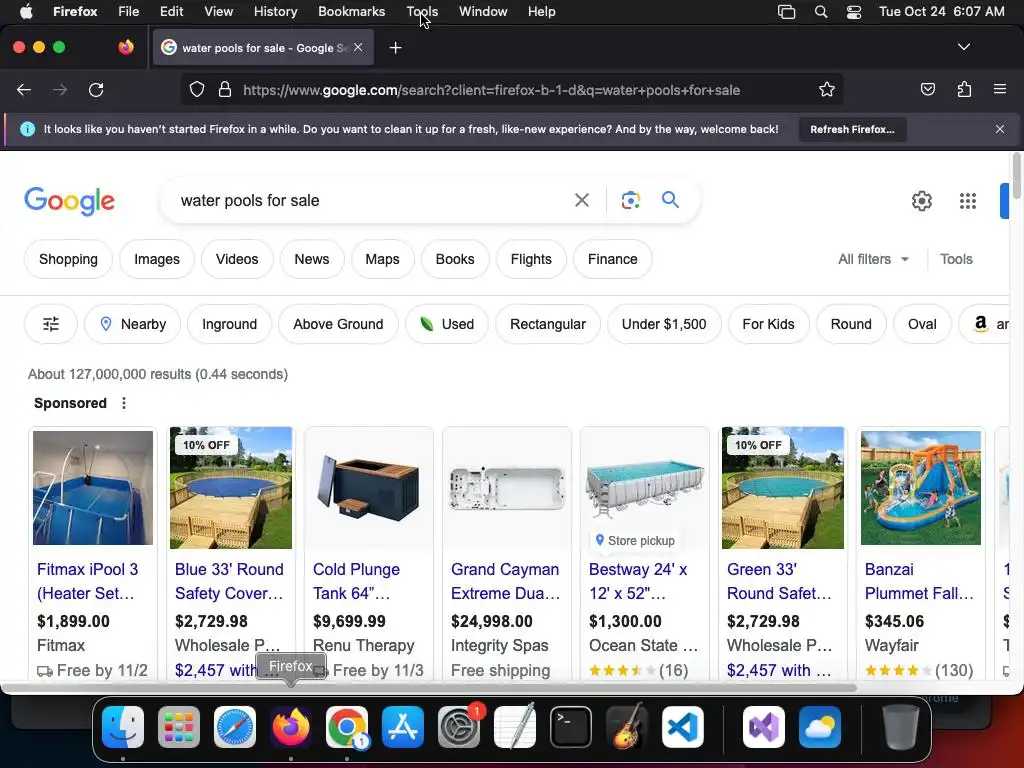Launch Google Chrome from the dock
Screen dimensions: 1024x768
[347, 727]
